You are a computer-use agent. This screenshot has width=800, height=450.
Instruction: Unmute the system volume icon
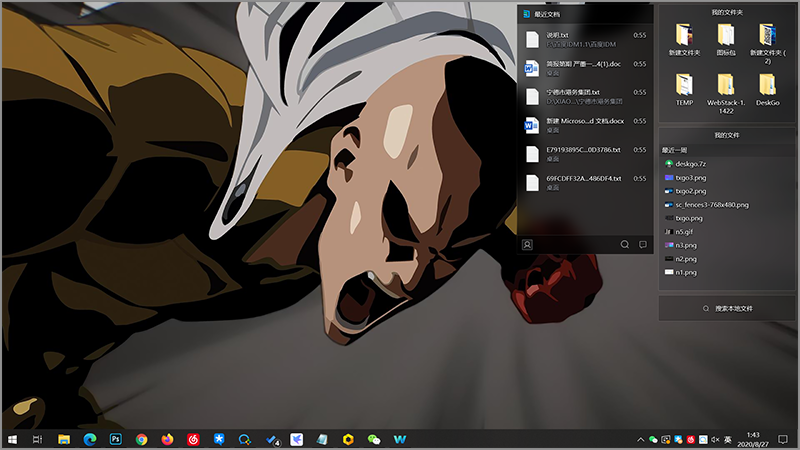click(x=714, y=439)
